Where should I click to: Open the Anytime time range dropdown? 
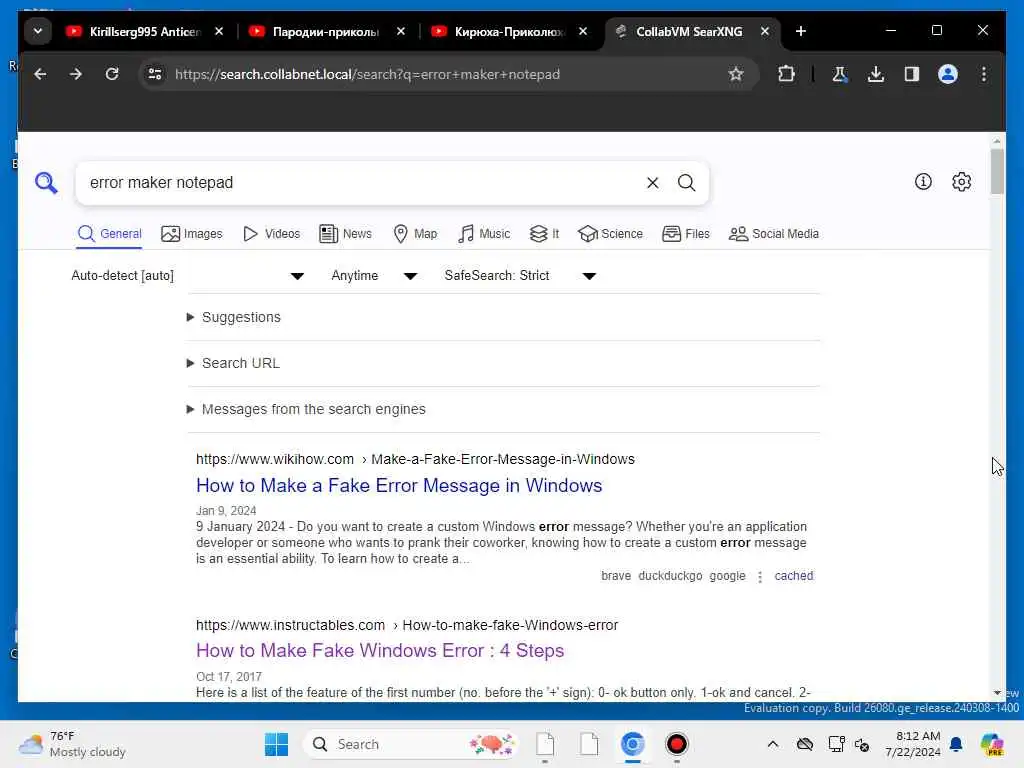374,276
